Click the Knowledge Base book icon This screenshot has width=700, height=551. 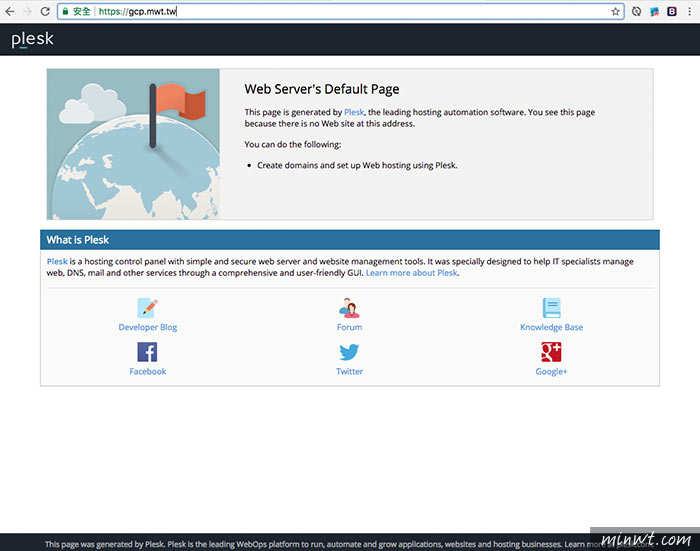(x=551, y=308)
